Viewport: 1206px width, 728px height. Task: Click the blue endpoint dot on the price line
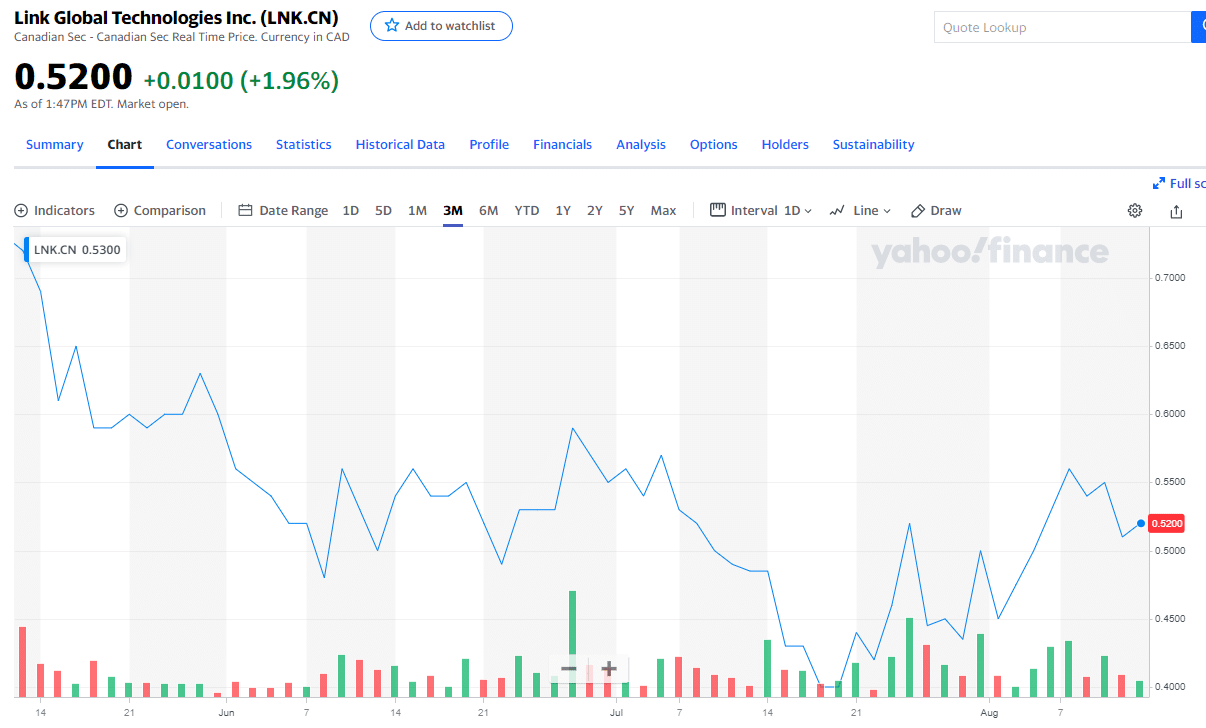tap(1141, 523)
